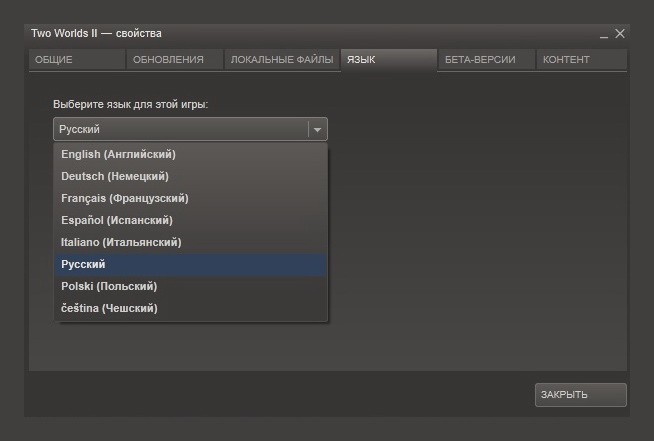The image size is (654, 441).
Task: Pick Español (Испанский) in the list
Action: click(191, 220)
